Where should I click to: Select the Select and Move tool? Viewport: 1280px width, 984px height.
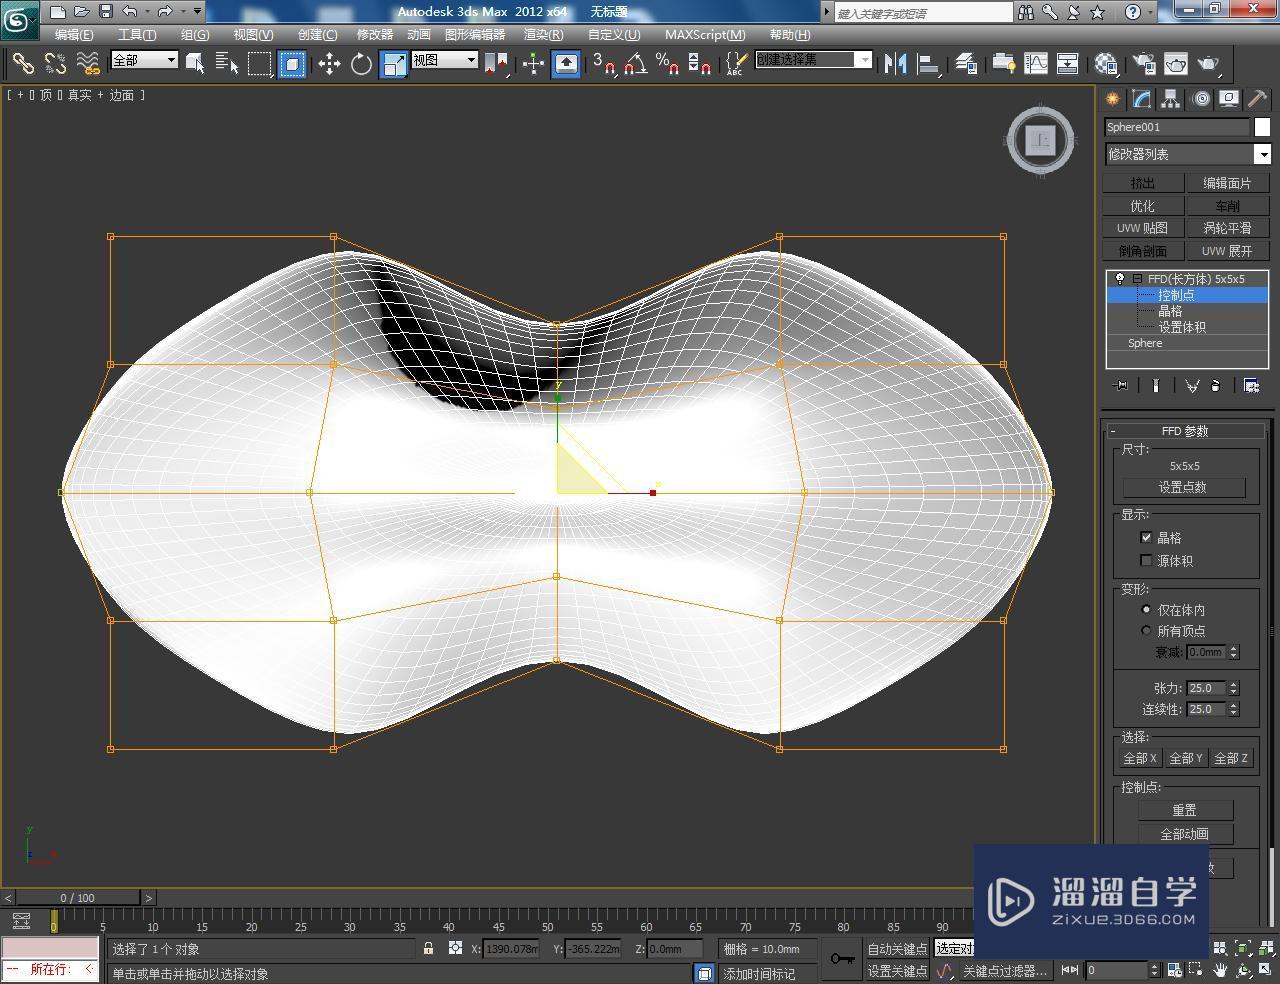coord(331,63)
